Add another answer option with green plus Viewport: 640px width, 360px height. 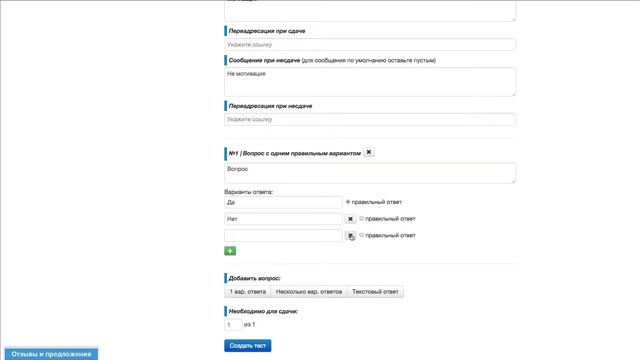point(230,251)
